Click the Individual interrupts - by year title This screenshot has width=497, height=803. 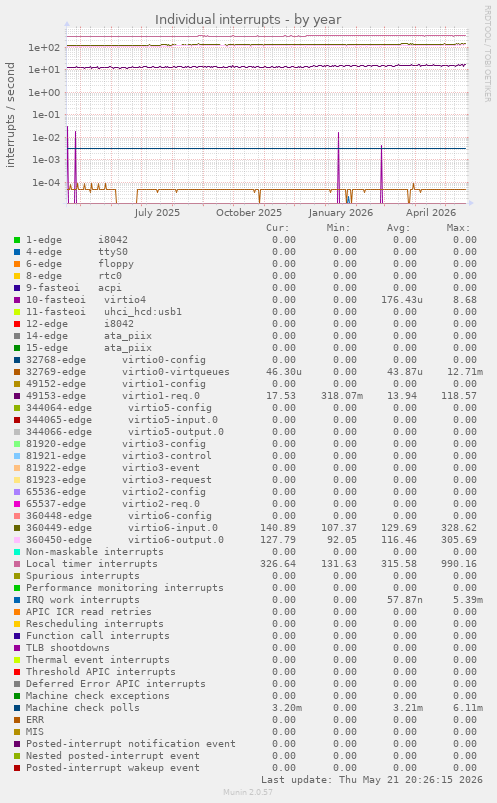click(248, 19)
